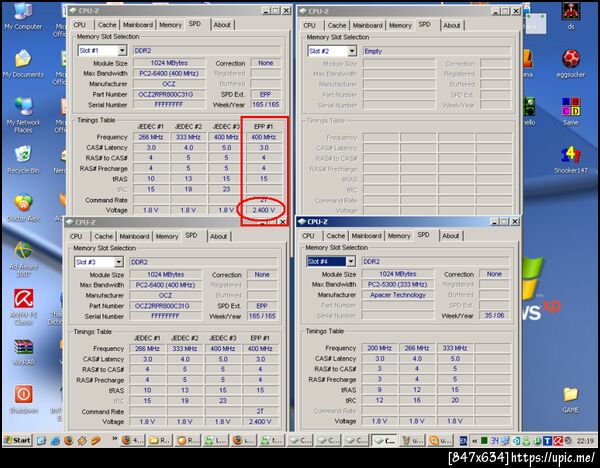
Task: Click the CPU-Z title bar icon in the Slot #2 window
Action: [303, 11]
